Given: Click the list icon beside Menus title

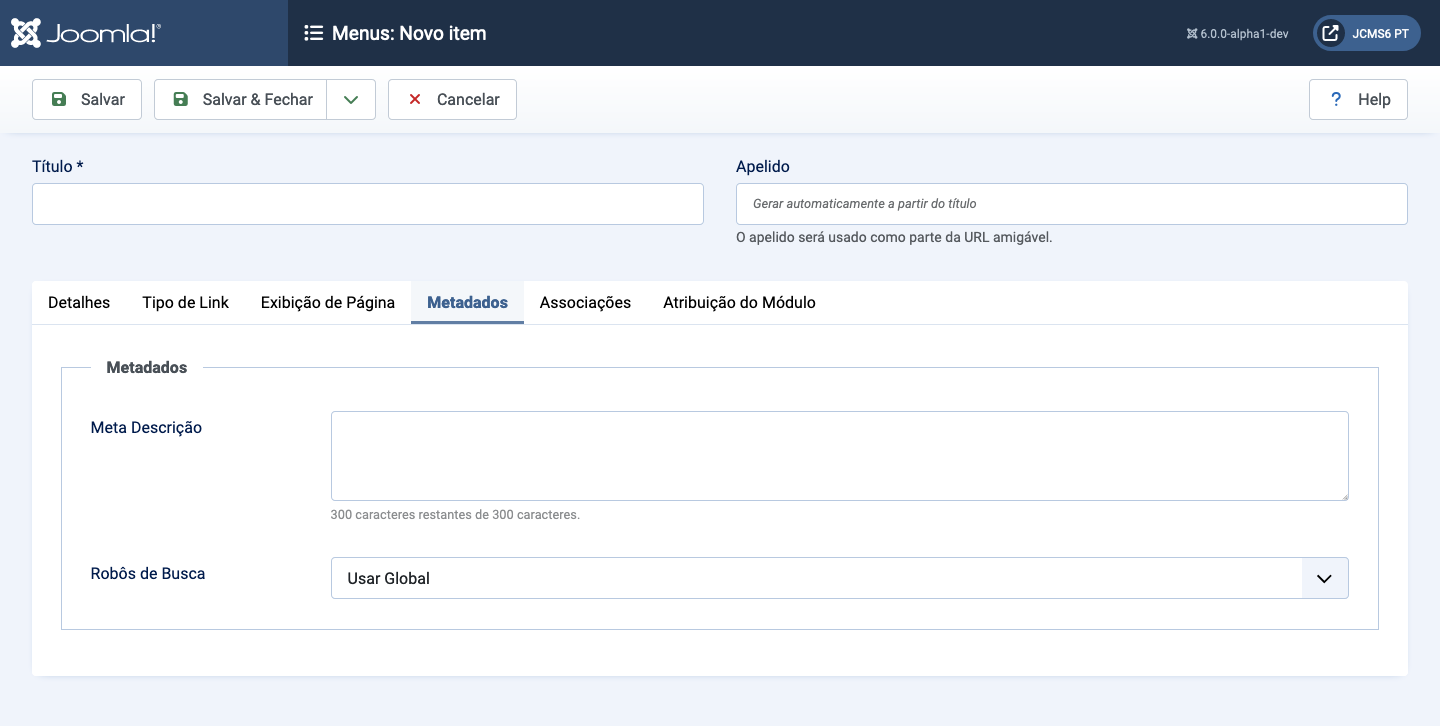Looking at the screenshot, I should pyautogui.click(x=313, y=33).
